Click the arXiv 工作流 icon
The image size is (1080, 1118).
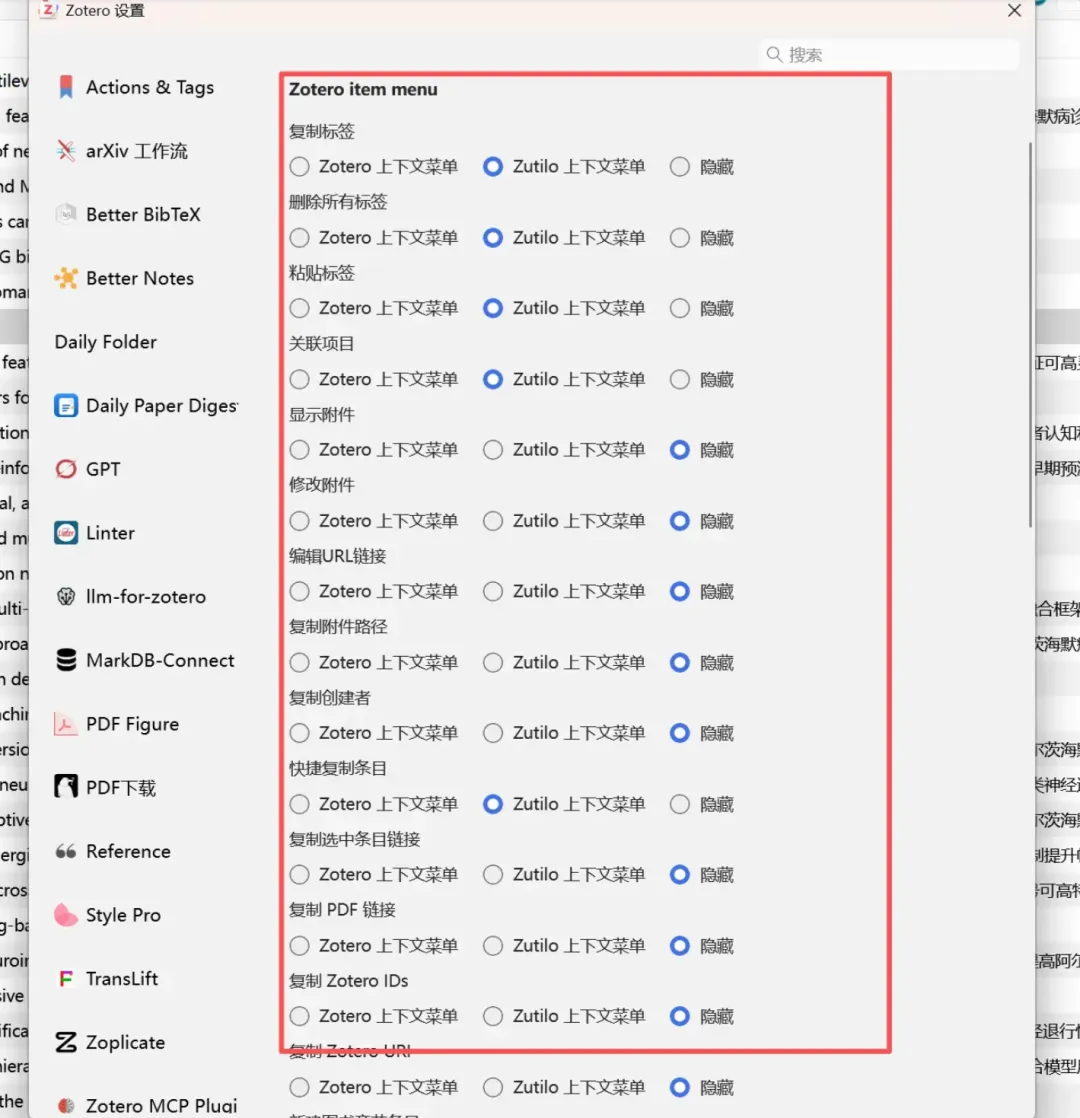(66, 150)
